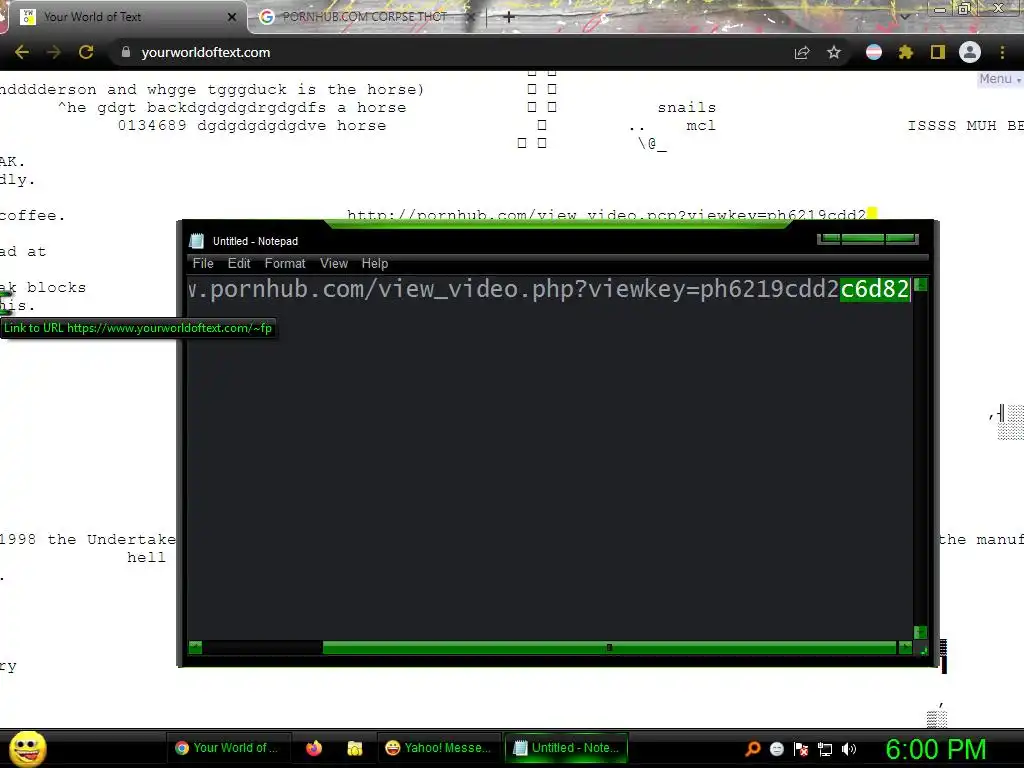
Task: Click the speaker volume tray icon
Action: tap(849, 749)
